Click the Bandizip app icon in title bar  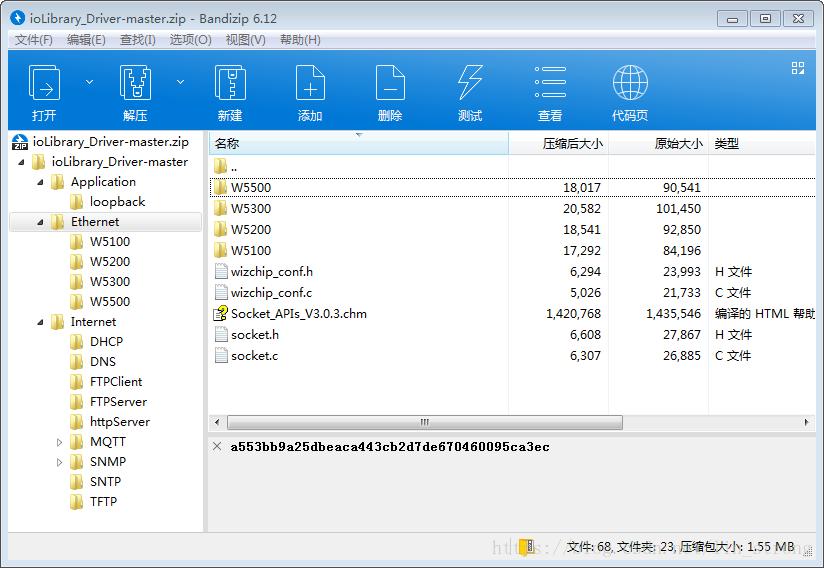17,18
